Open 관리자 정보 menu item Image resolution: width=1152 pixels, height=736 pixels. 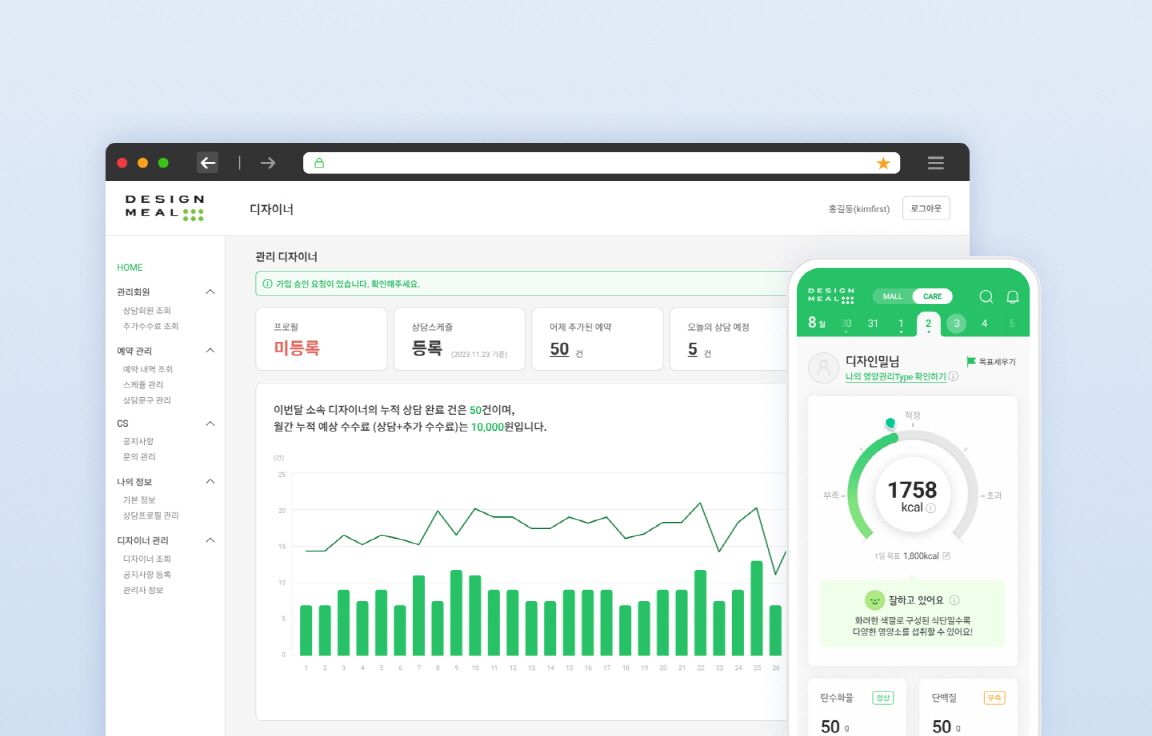point(143,590)
